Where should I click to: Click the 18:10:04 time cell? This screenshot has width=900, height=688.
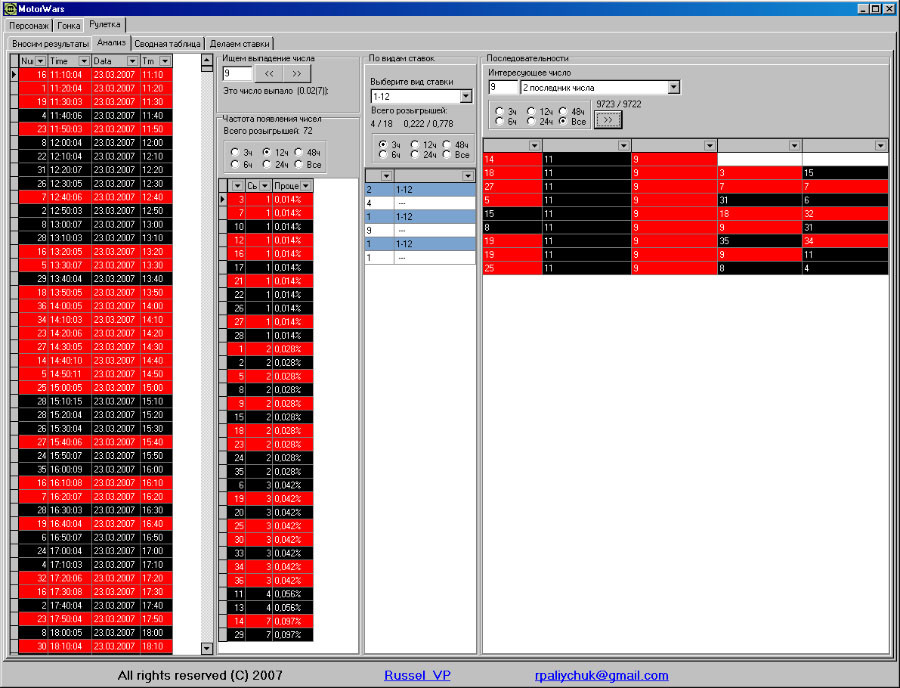(x=69, y=647)
